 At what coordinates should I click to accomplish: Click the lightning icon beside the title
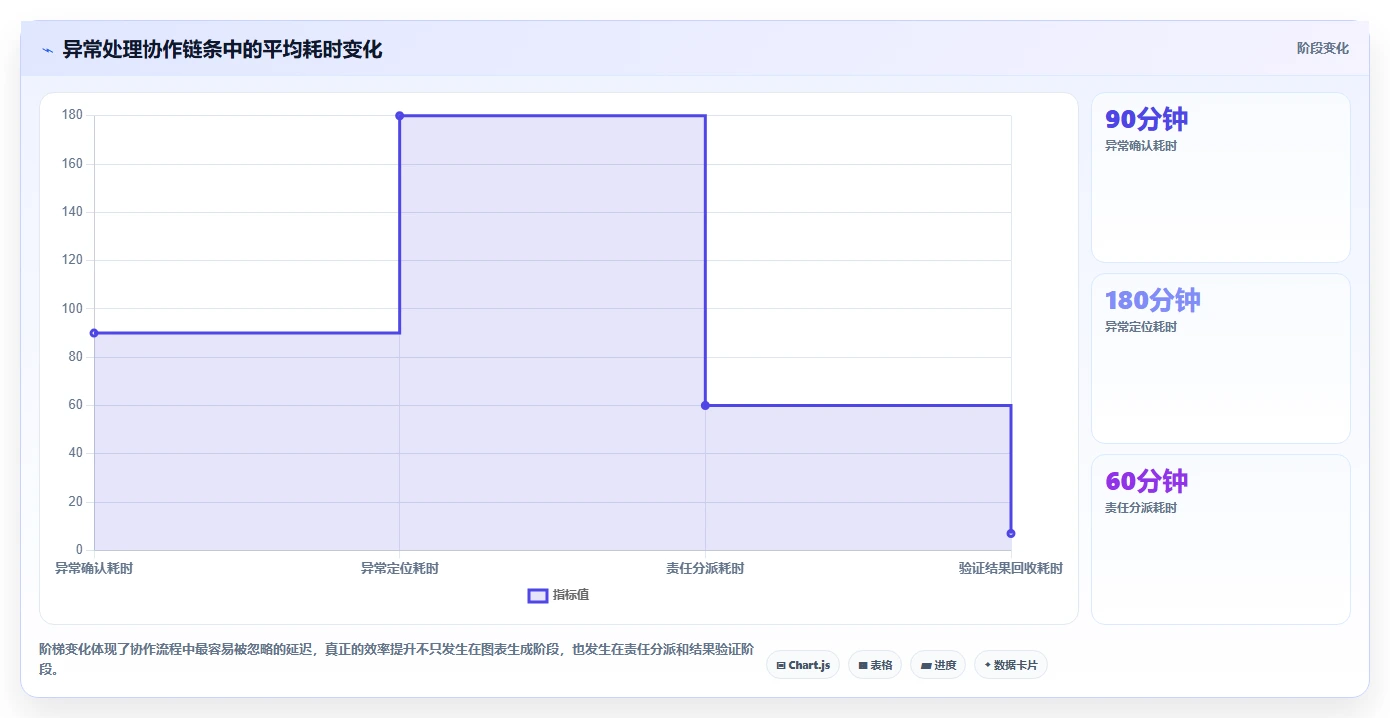tap(47, 50)
